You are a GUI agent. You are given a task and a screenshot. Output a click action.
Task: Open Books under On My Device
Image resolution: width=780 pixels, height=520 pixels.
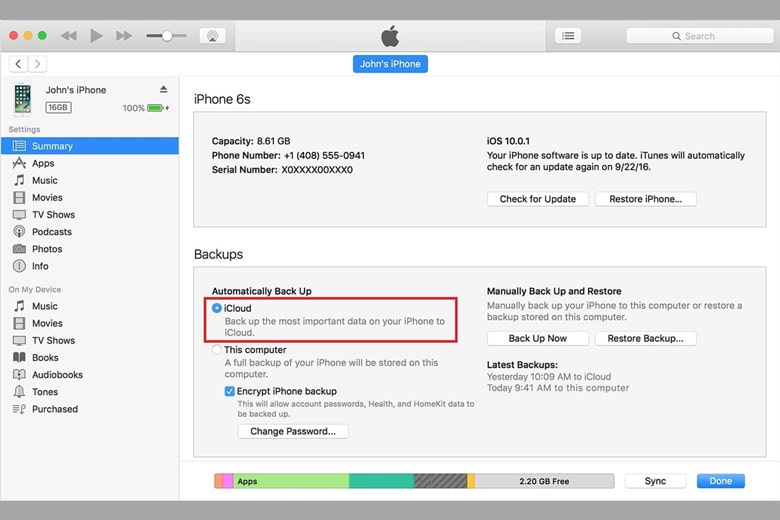click(90, 358)
